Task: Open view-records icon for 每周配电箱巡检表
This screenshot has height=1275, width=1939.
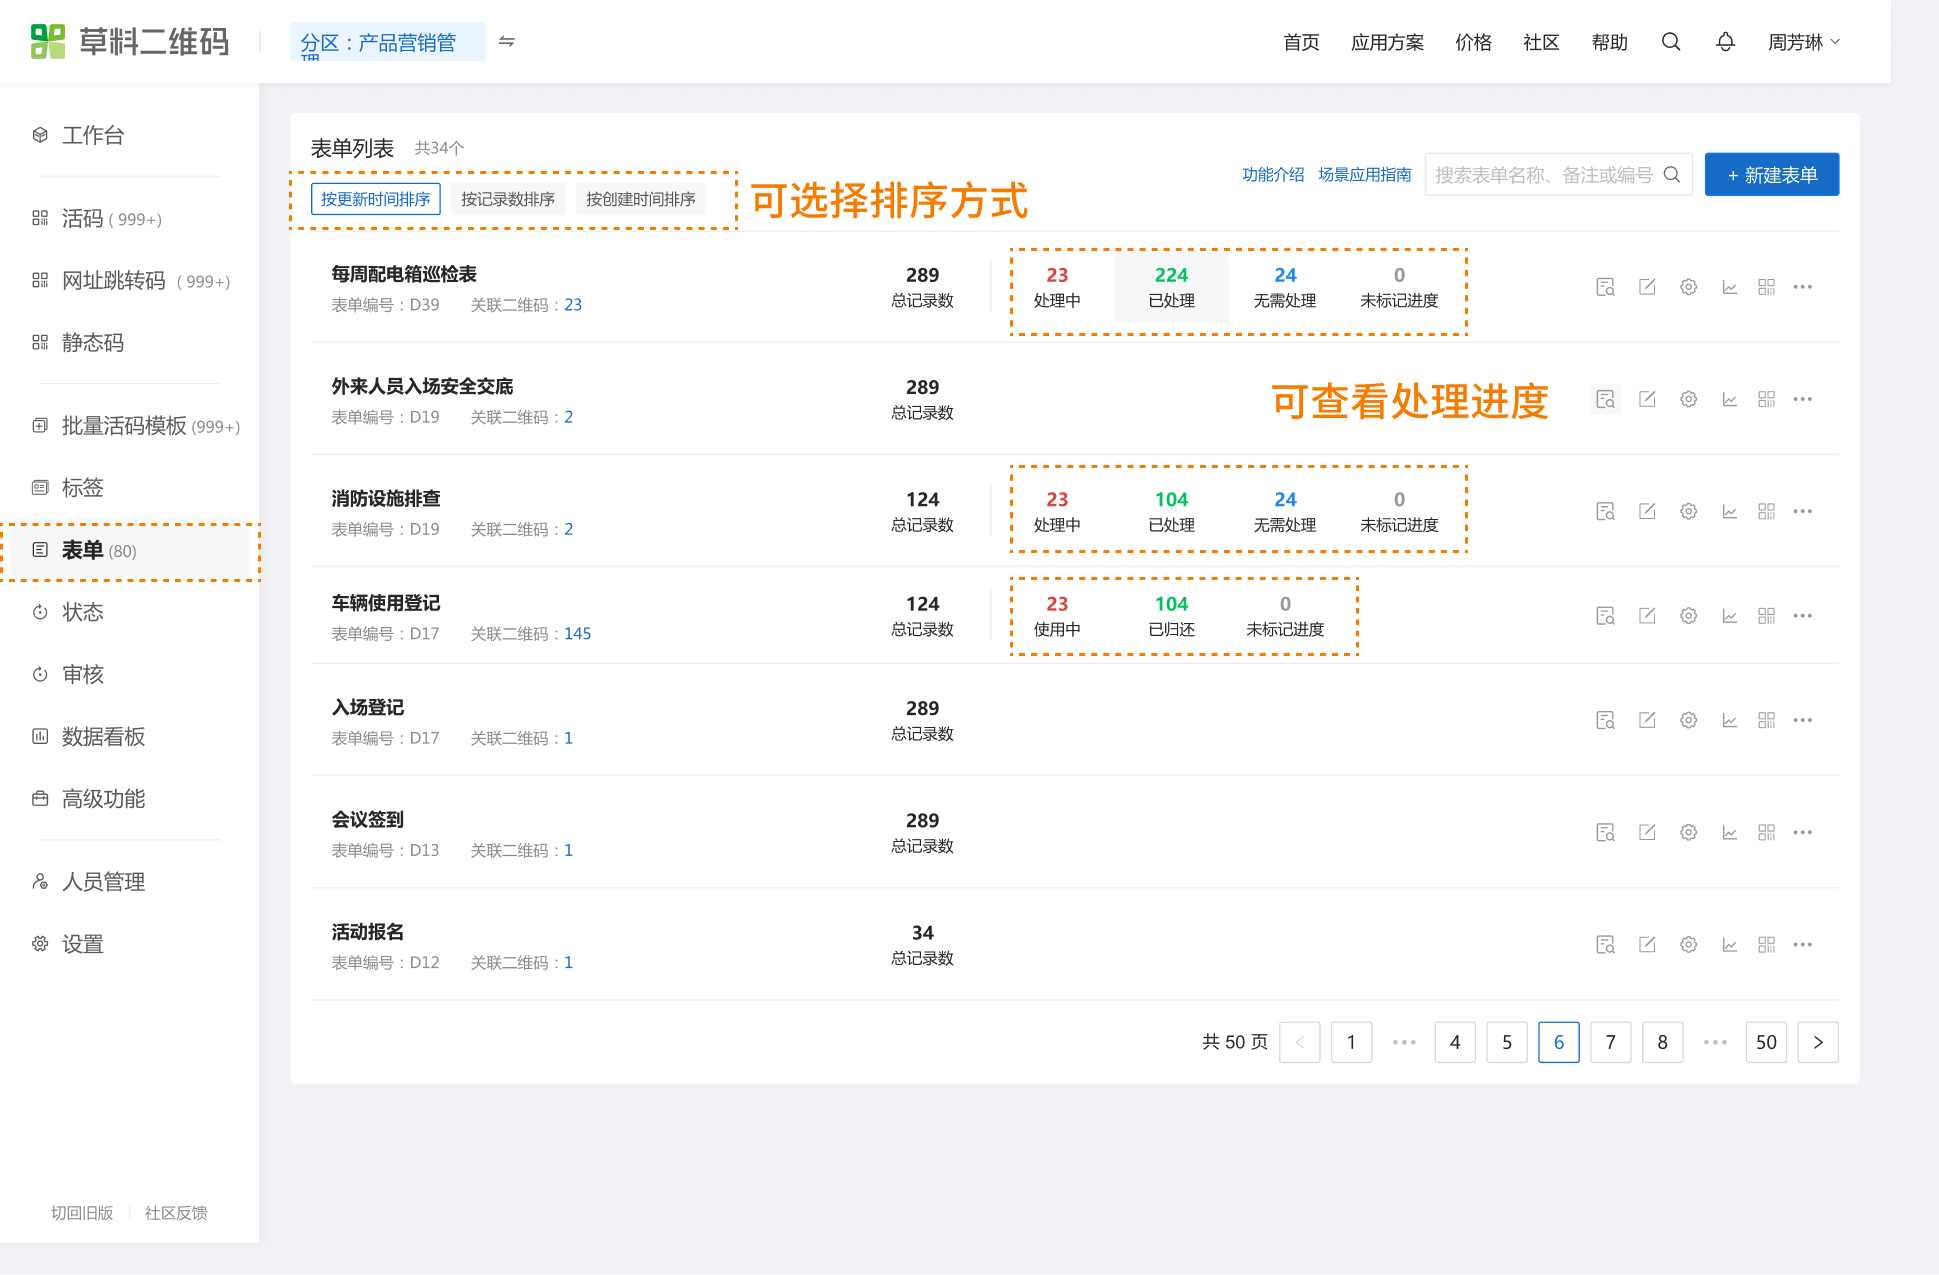Action: [1605, 287]
